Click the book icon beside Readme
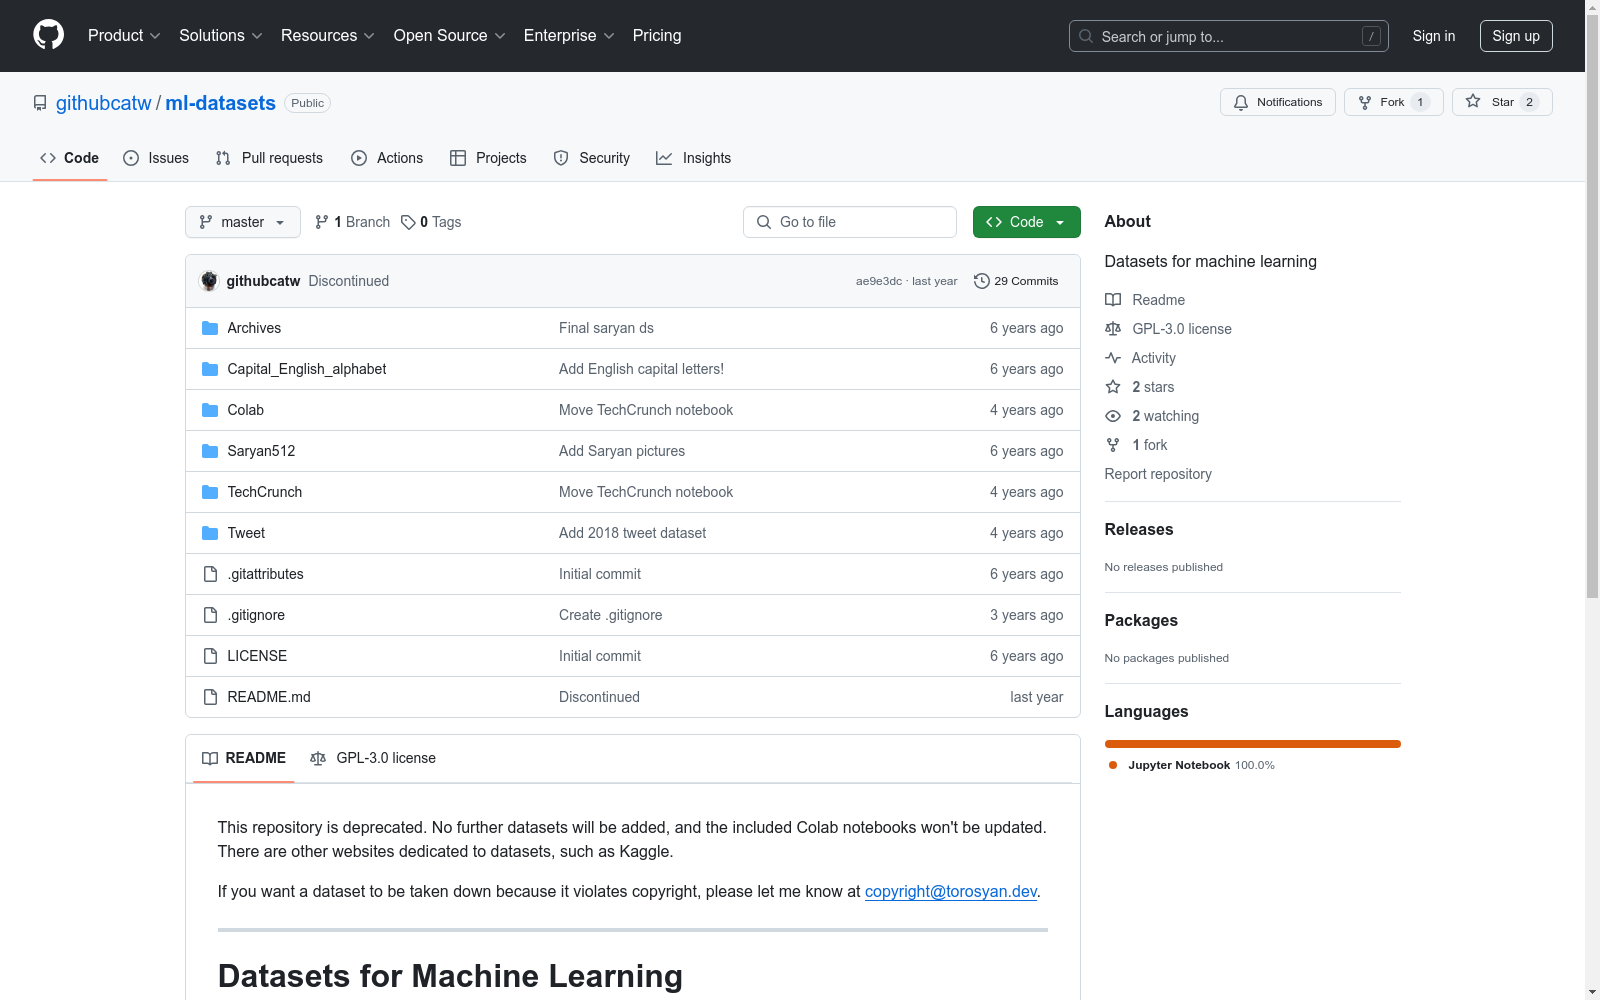 click(1113, 300)
